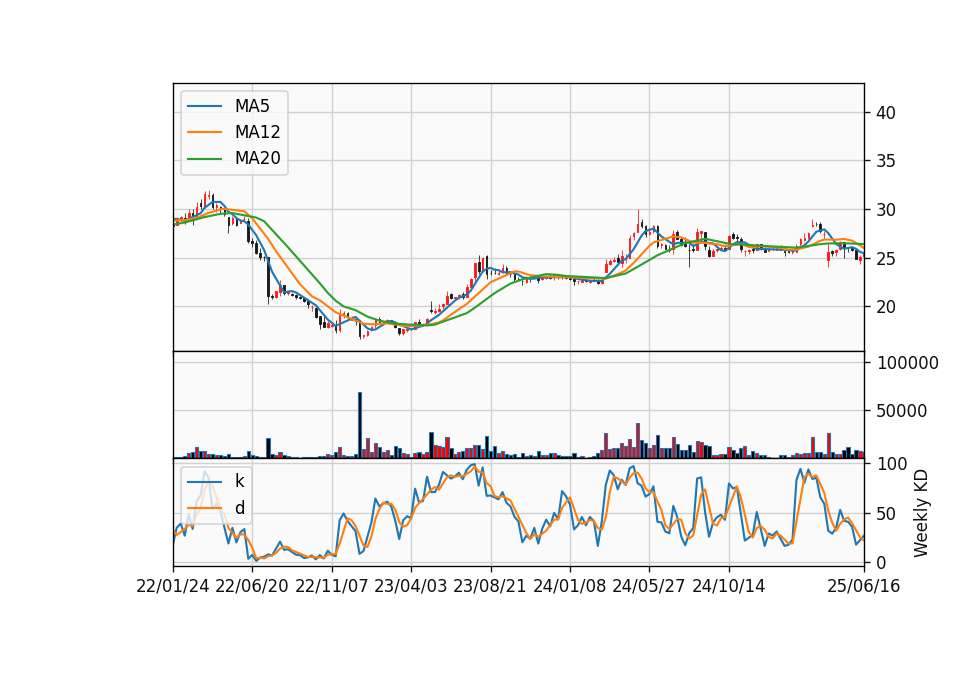Click the MA20 legend label
The image size is (960, 690).
pyautogui.click(x=257, y=159)
